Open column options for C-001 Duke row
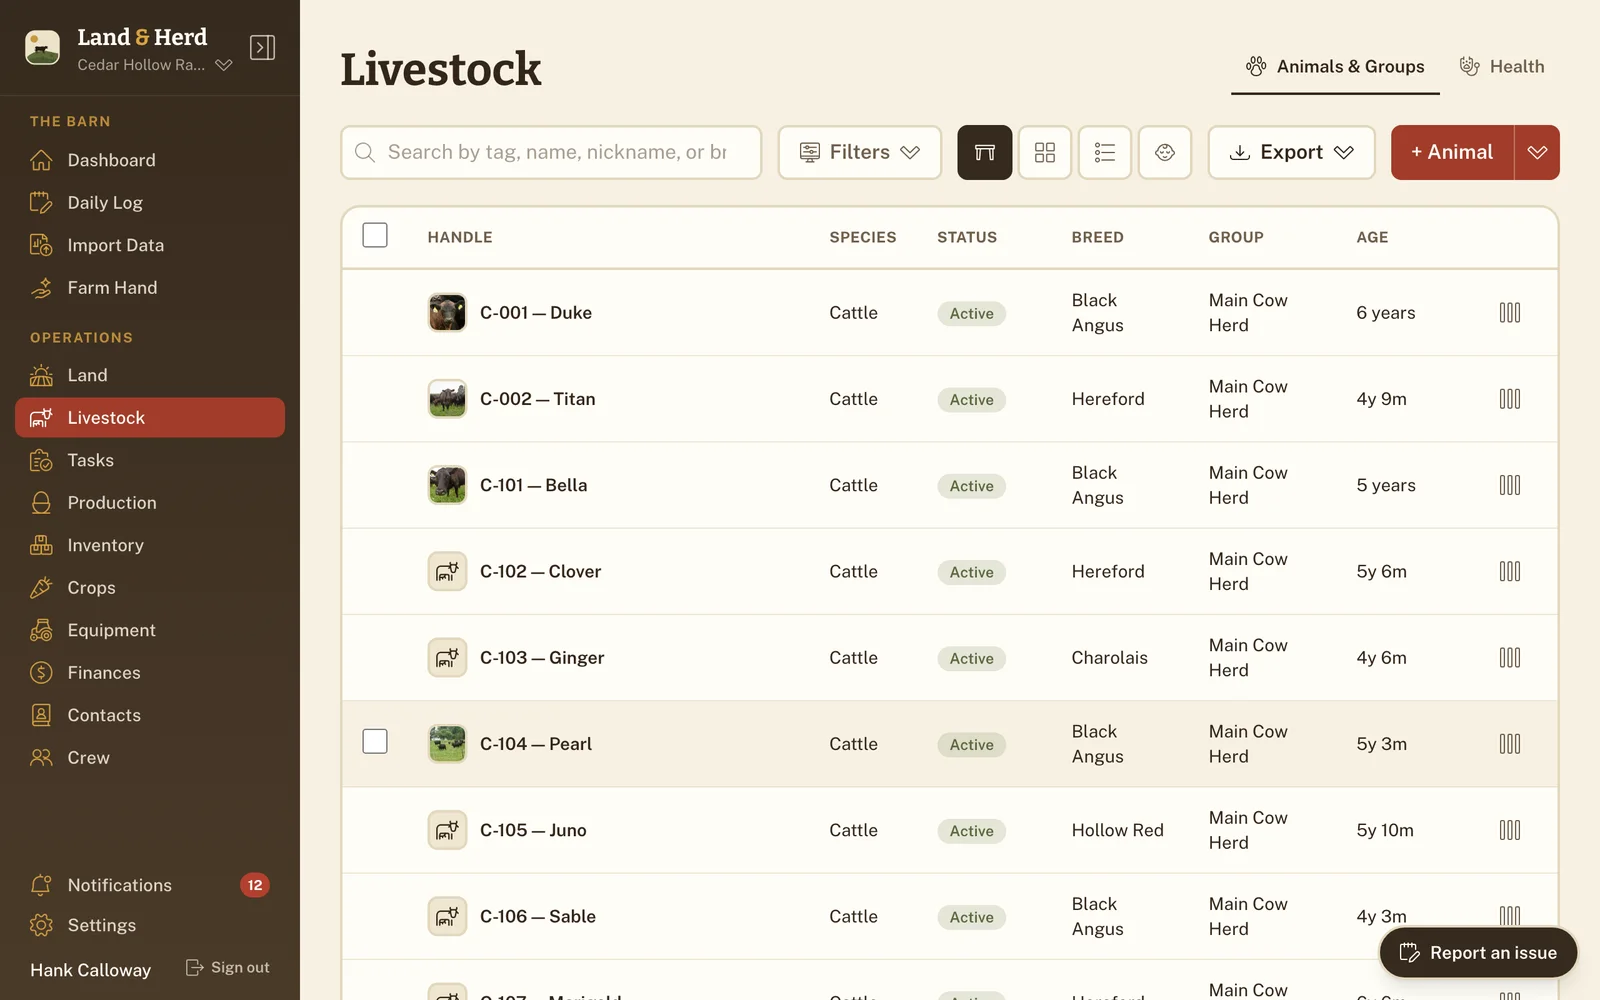The width and height of the screenshot is (1600, 1000). (1510, 313)
